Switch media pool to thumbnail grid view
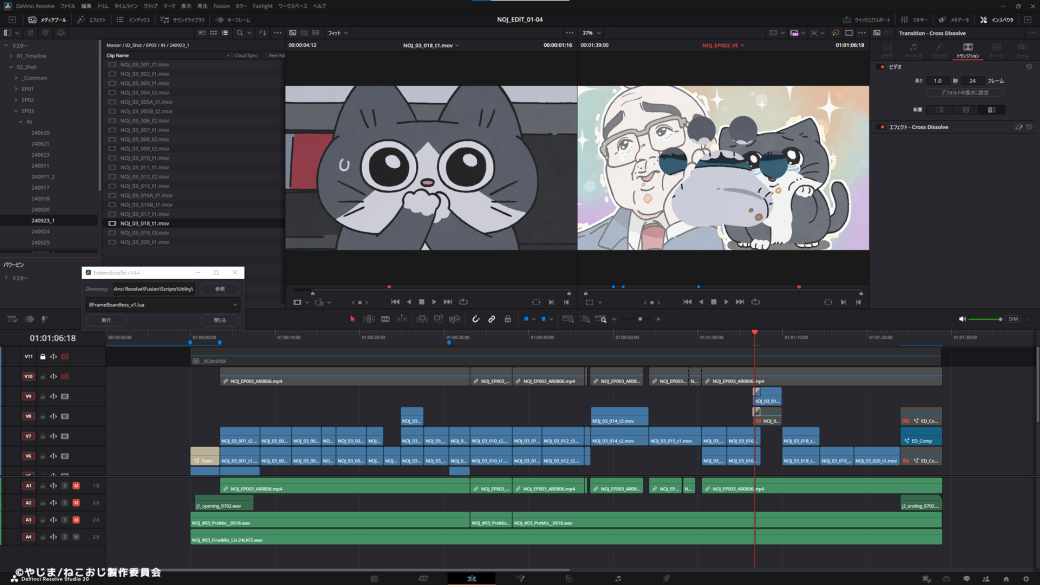 click(x=214, y=32)
